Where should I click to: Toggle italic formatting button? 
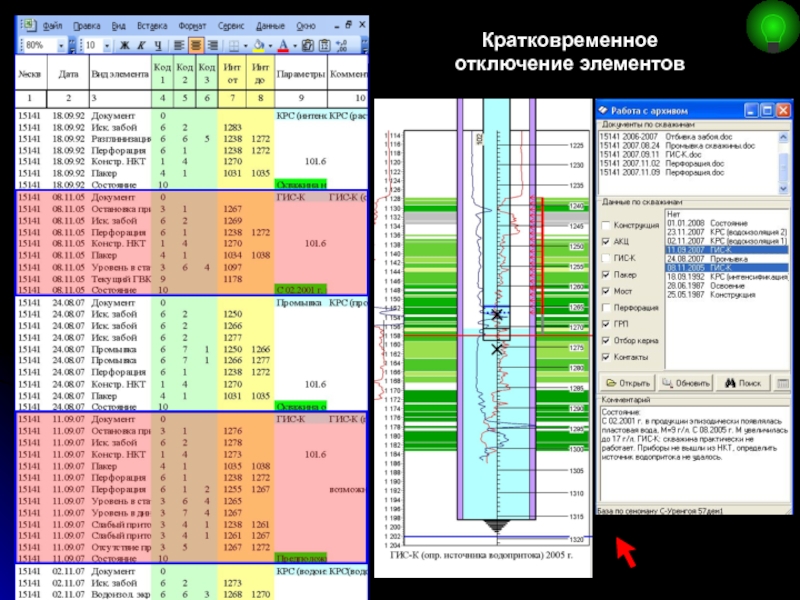(140, 46)
